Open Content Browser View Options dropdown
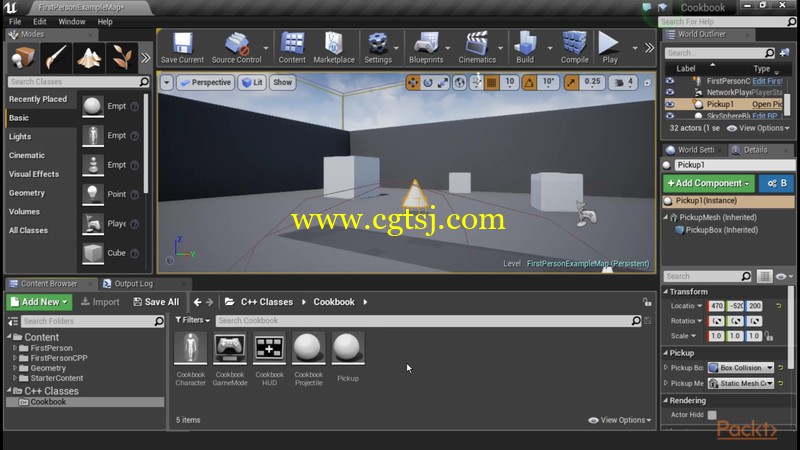Image resolution: width=800 pixels, height=450 pixels. coord(619,420)
